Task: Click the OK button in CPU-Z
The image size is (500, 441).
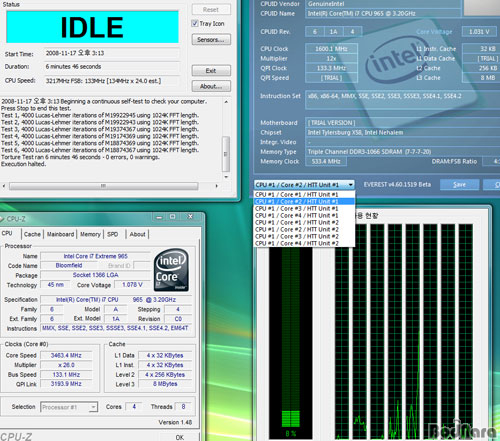Action: click(x=180, y=437)
